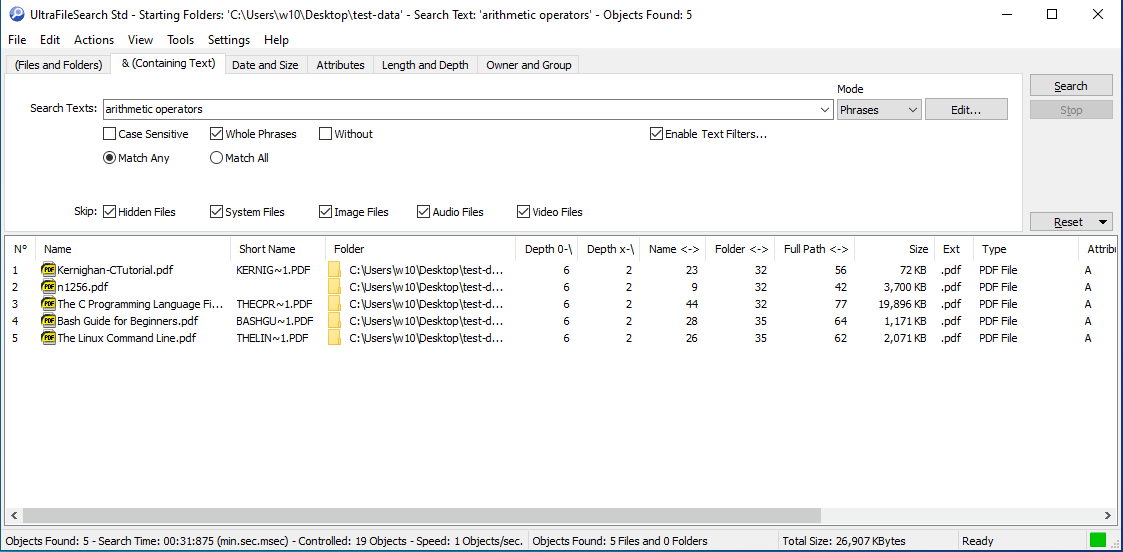Click the PDF icon of Kernighan-CTutorial.pdf

tap(49, 270)
